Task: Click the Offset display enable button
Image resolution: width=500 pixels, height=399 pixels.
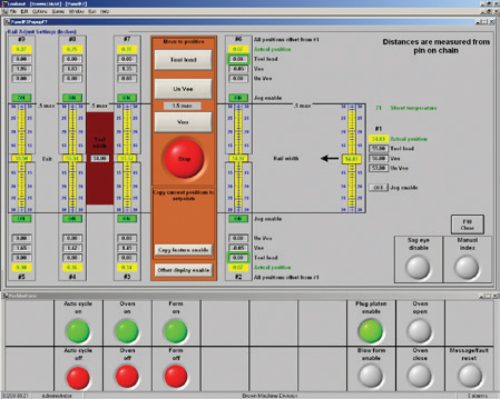Action: point(183,270)
